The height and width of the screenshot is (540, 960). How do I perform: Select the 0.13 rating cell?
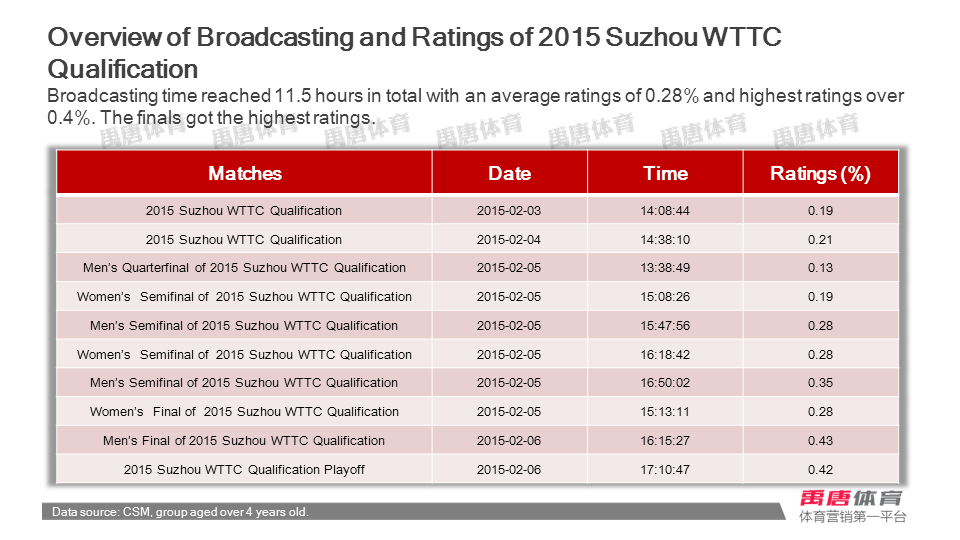[820, 268]
